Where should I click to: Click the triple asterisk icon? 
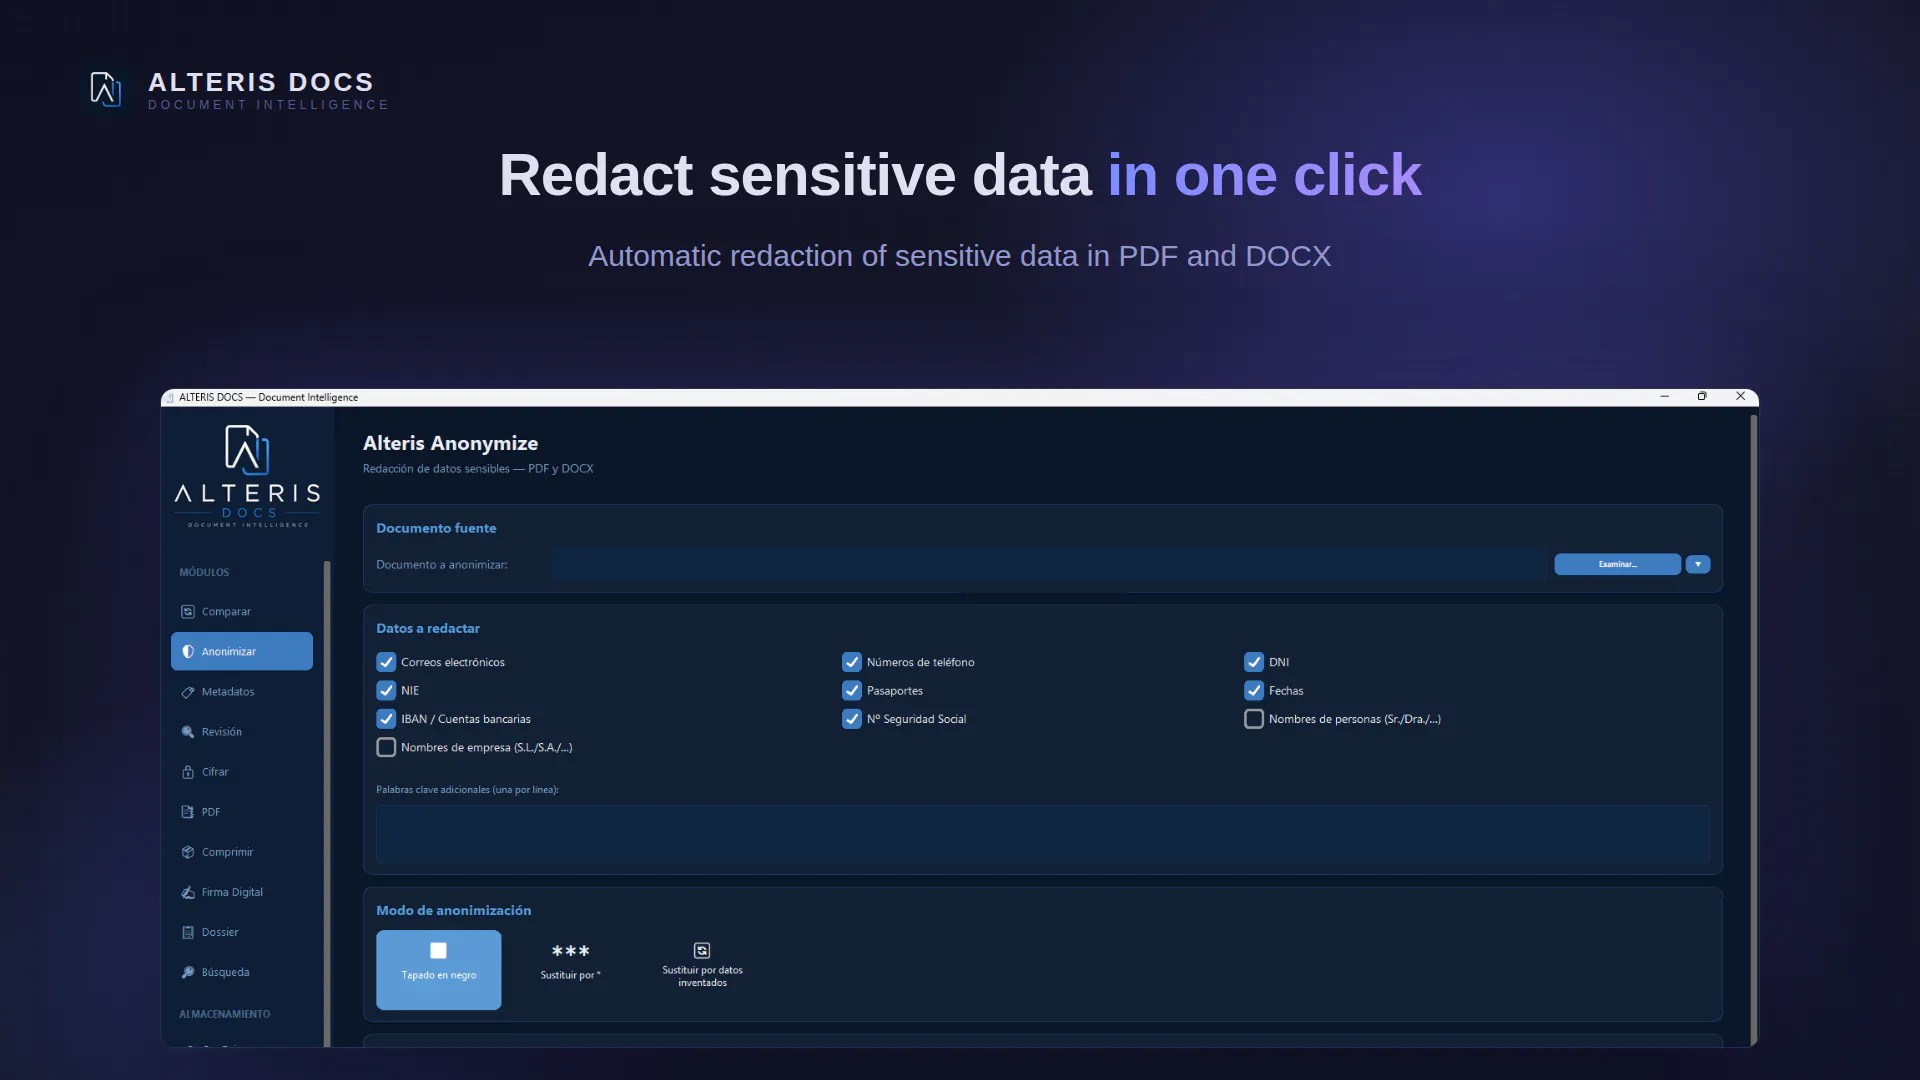coord(571,951)
